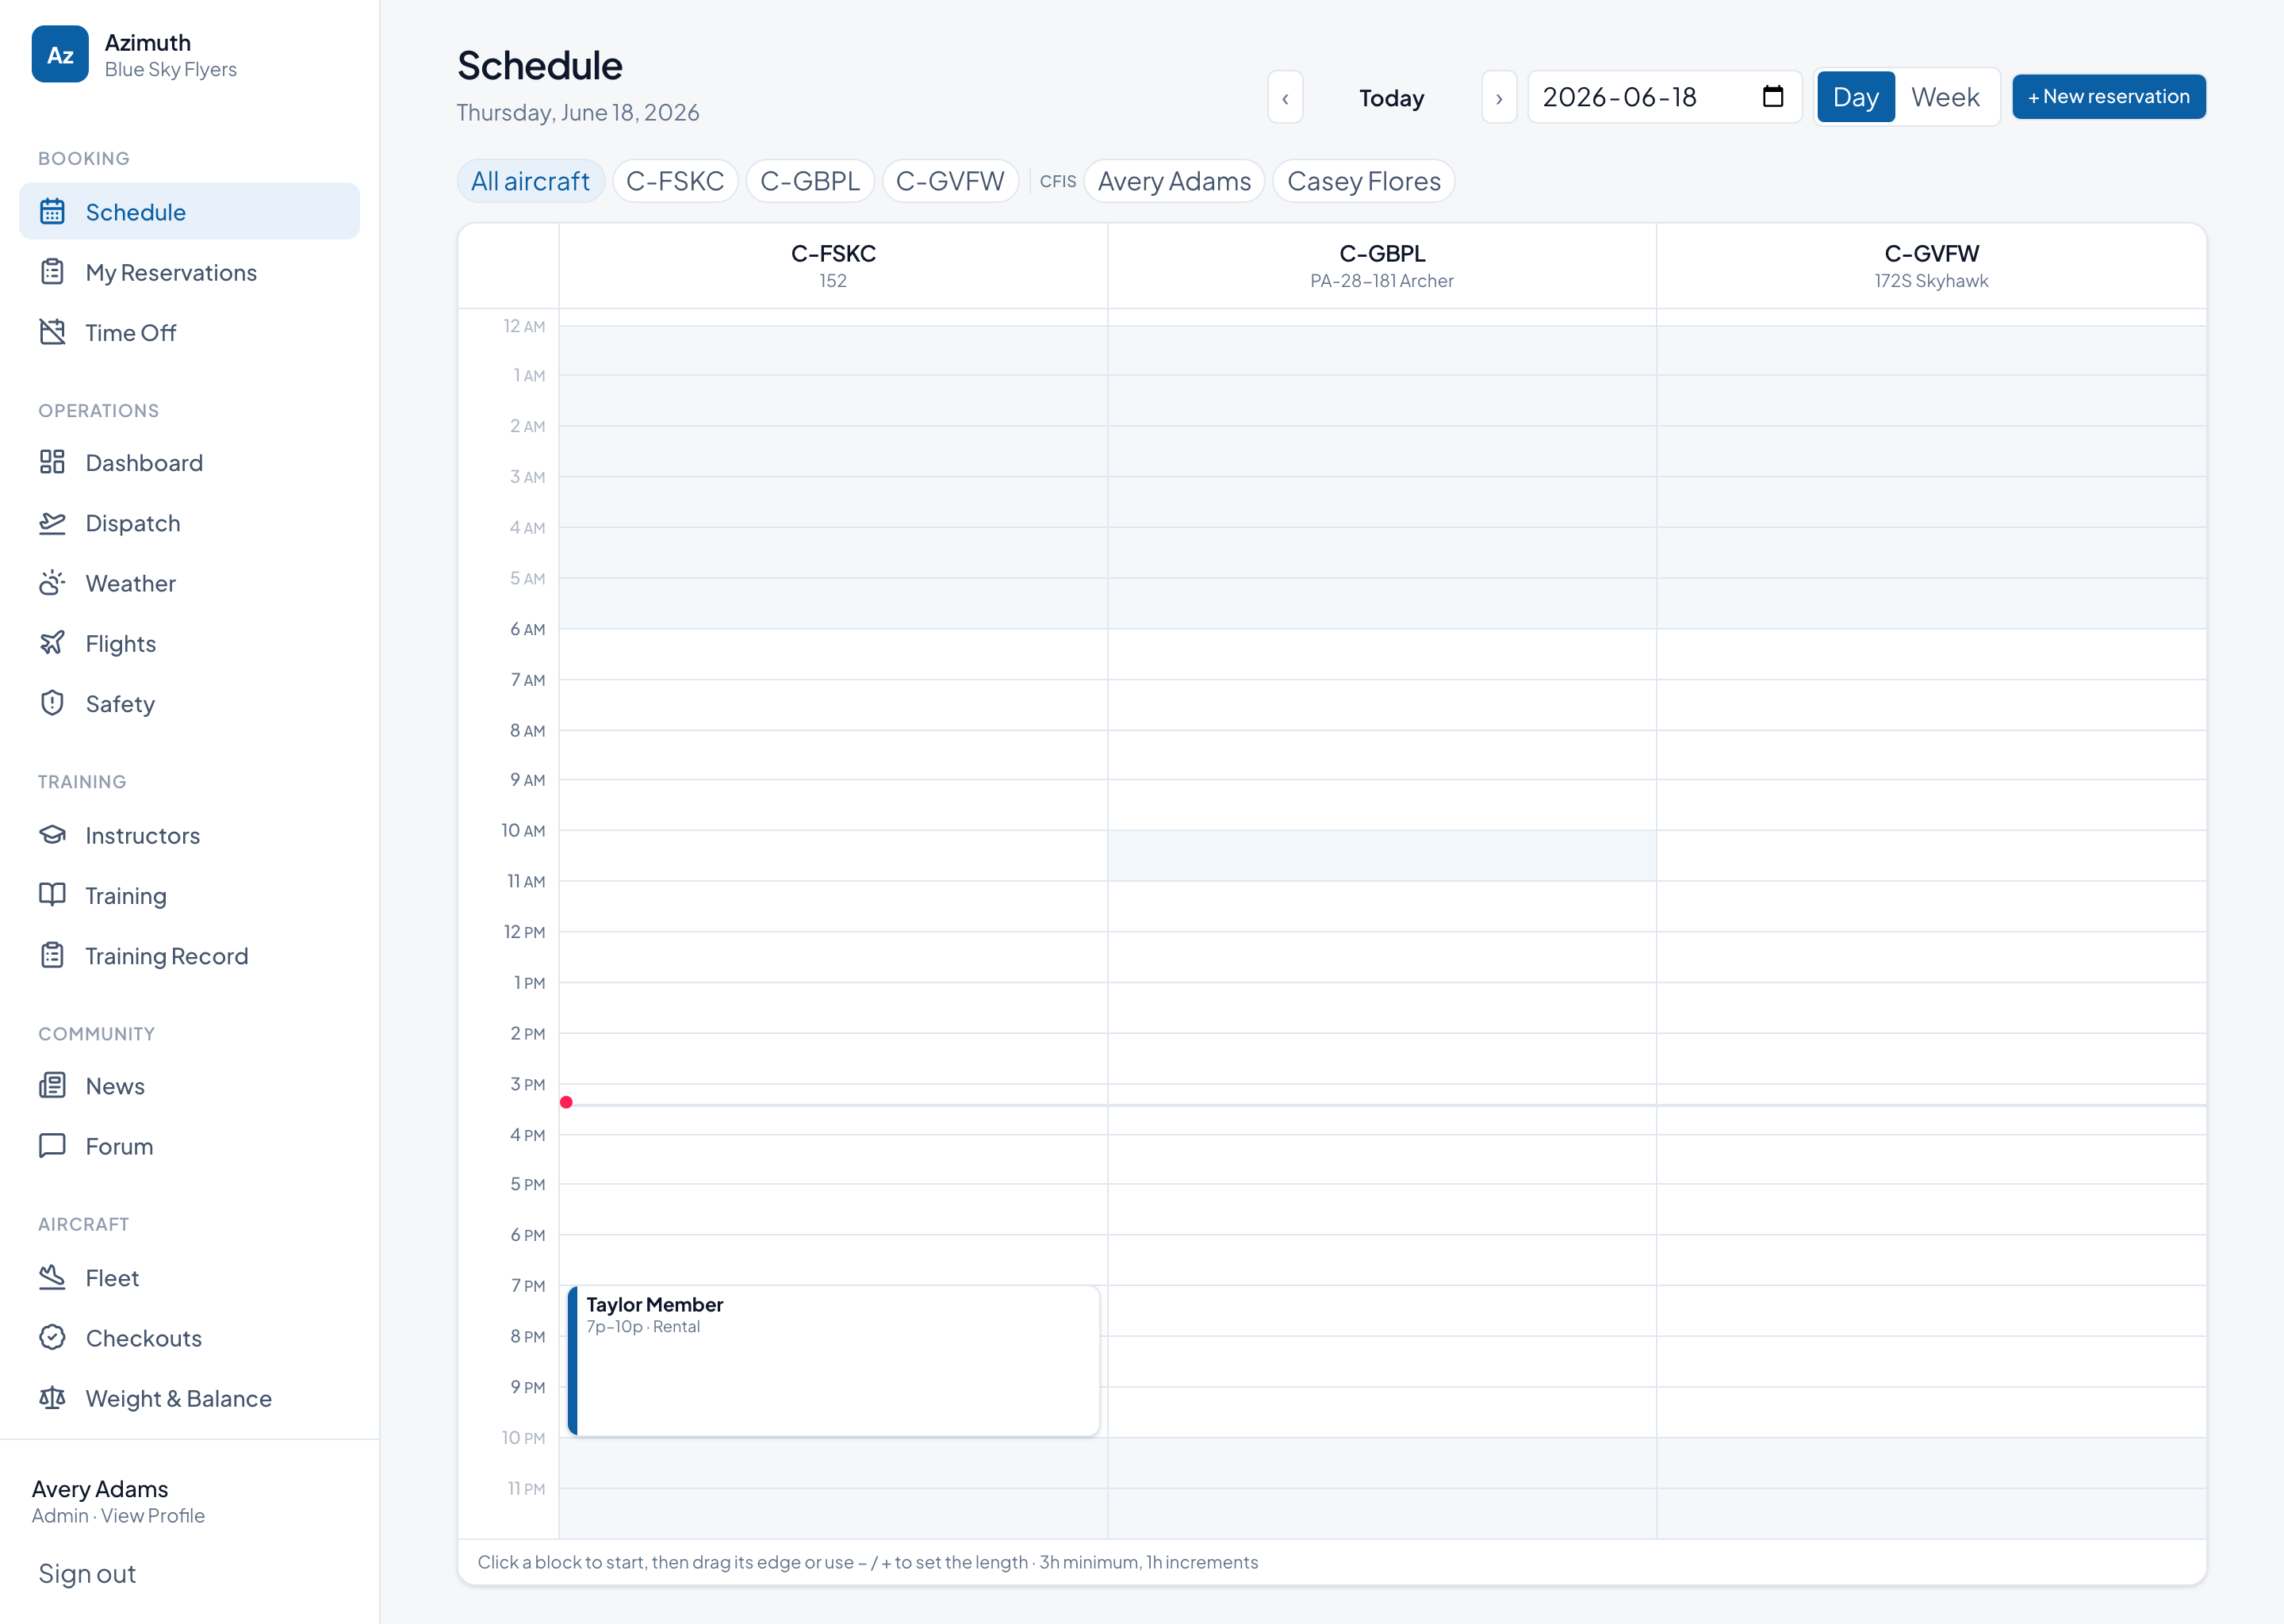This screenshot has width=2284, height=1624.
Task: Filter by CFI Casey Flores
Action: coord(1364,181)
